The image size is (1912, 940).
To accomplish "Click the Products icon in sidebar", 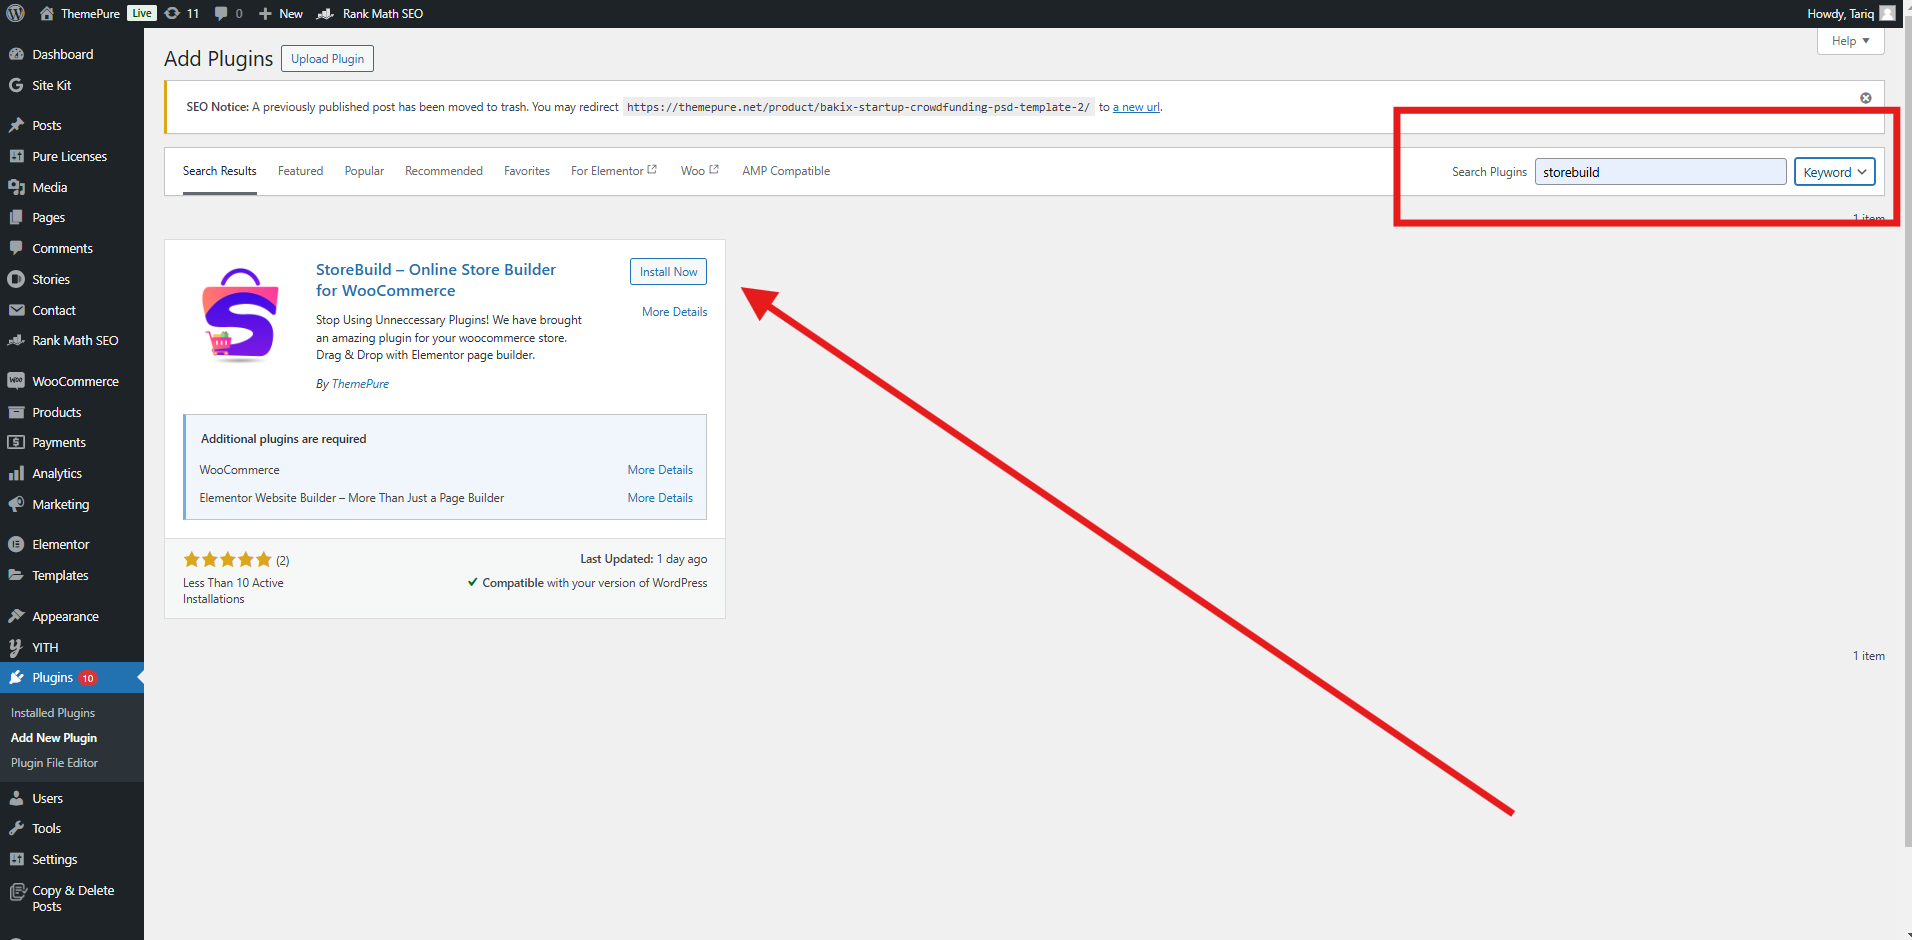I will click(x=16, y=412).
